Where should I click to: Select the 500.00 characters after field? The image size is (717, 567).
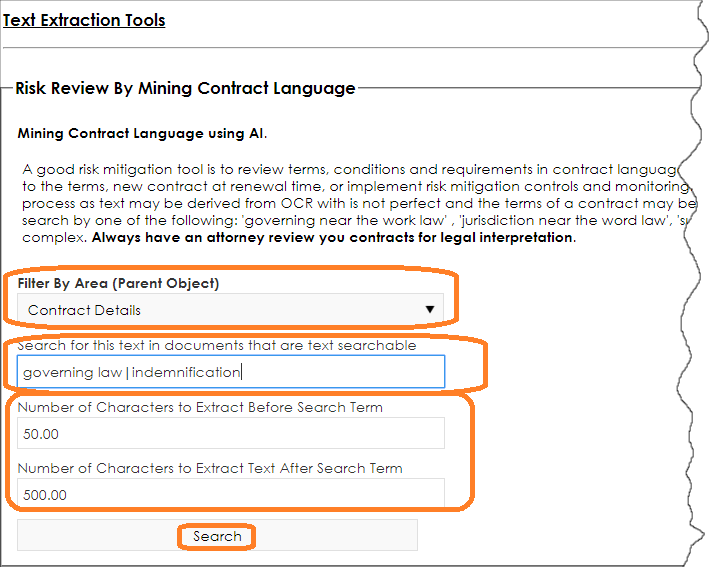[x=231, y=493]
